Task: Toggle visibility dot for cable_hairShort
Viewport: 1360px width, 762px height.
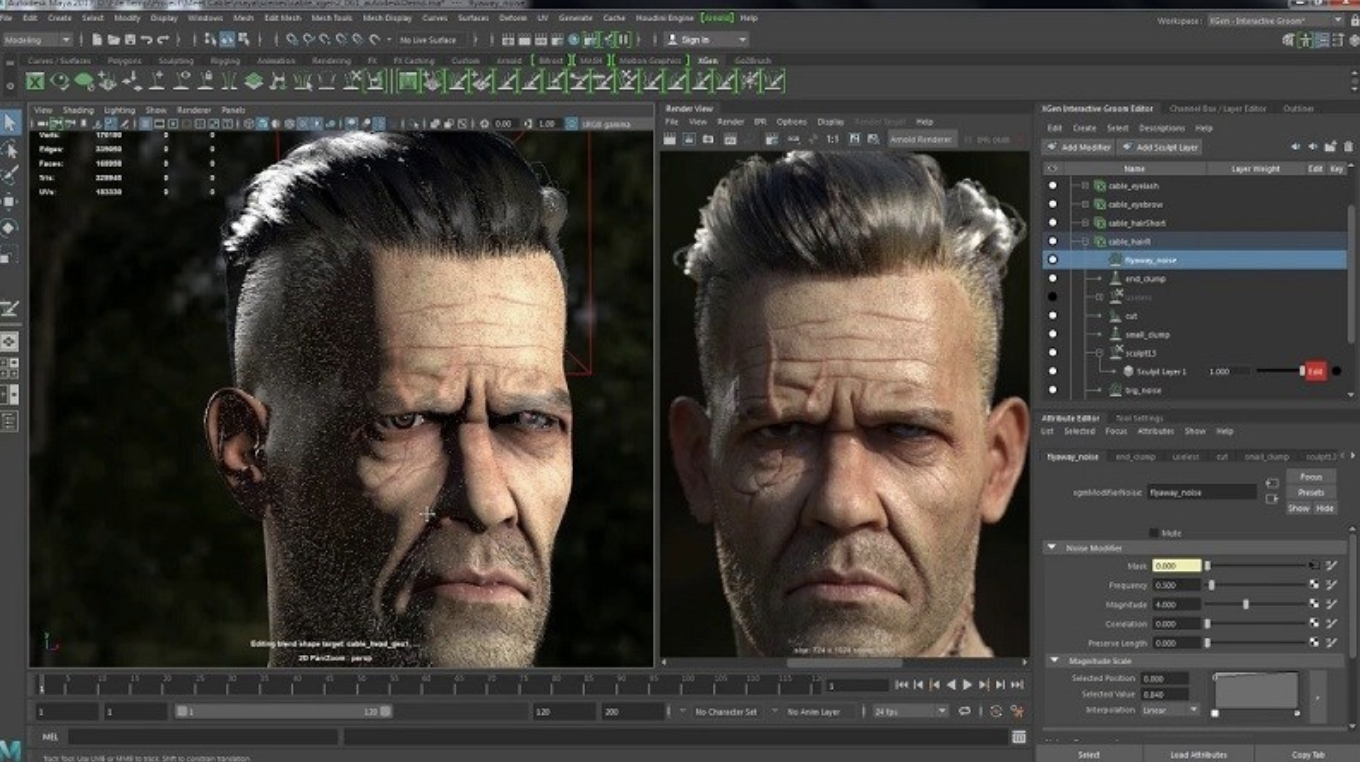Action: [x=1052, y=223]
